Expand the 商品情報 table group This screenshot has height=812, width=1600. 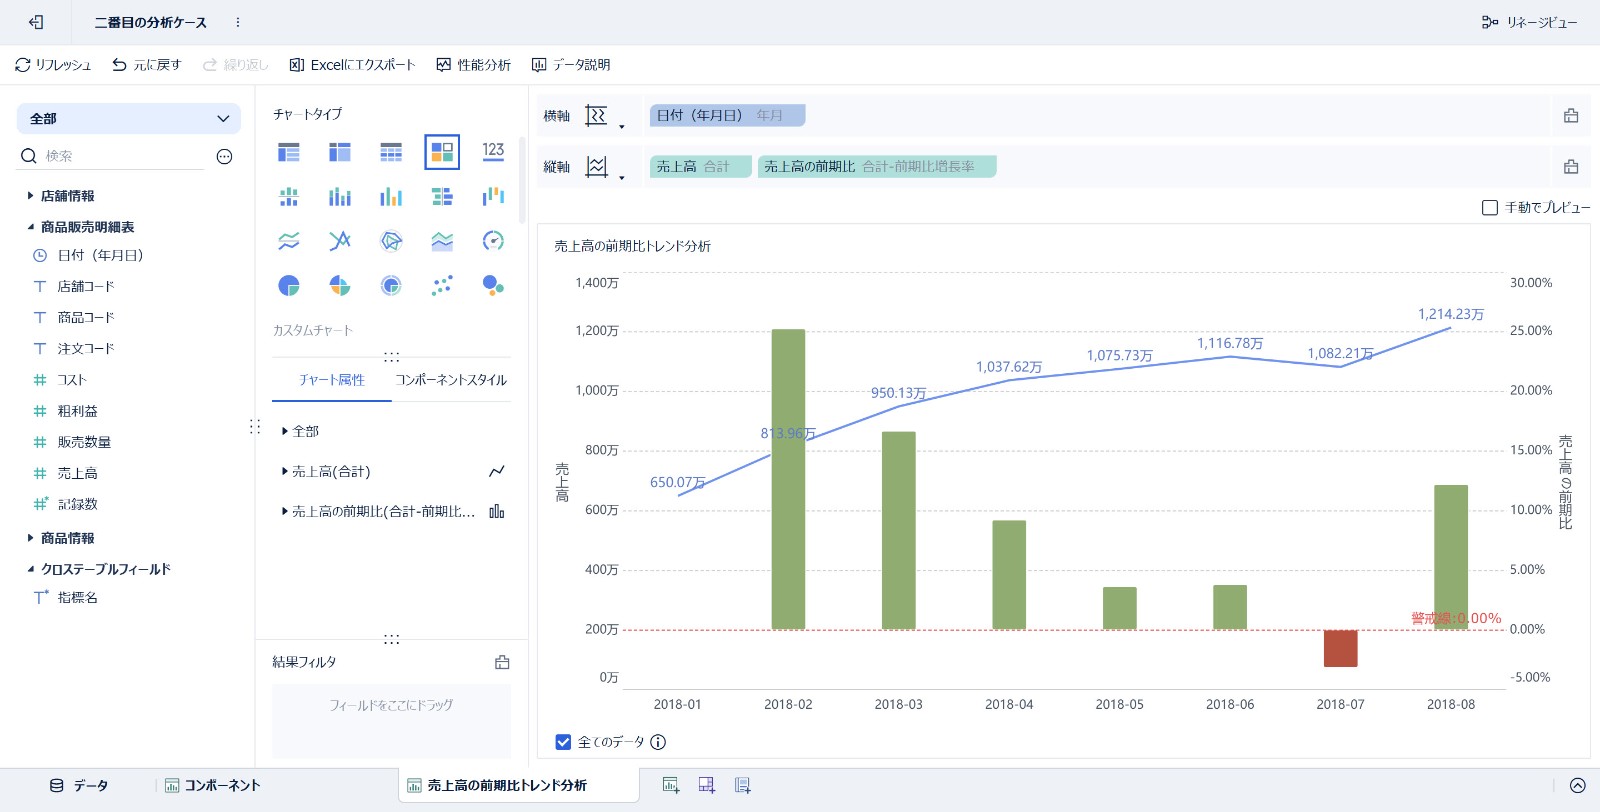pyautogui.click(x=30, y=538)
